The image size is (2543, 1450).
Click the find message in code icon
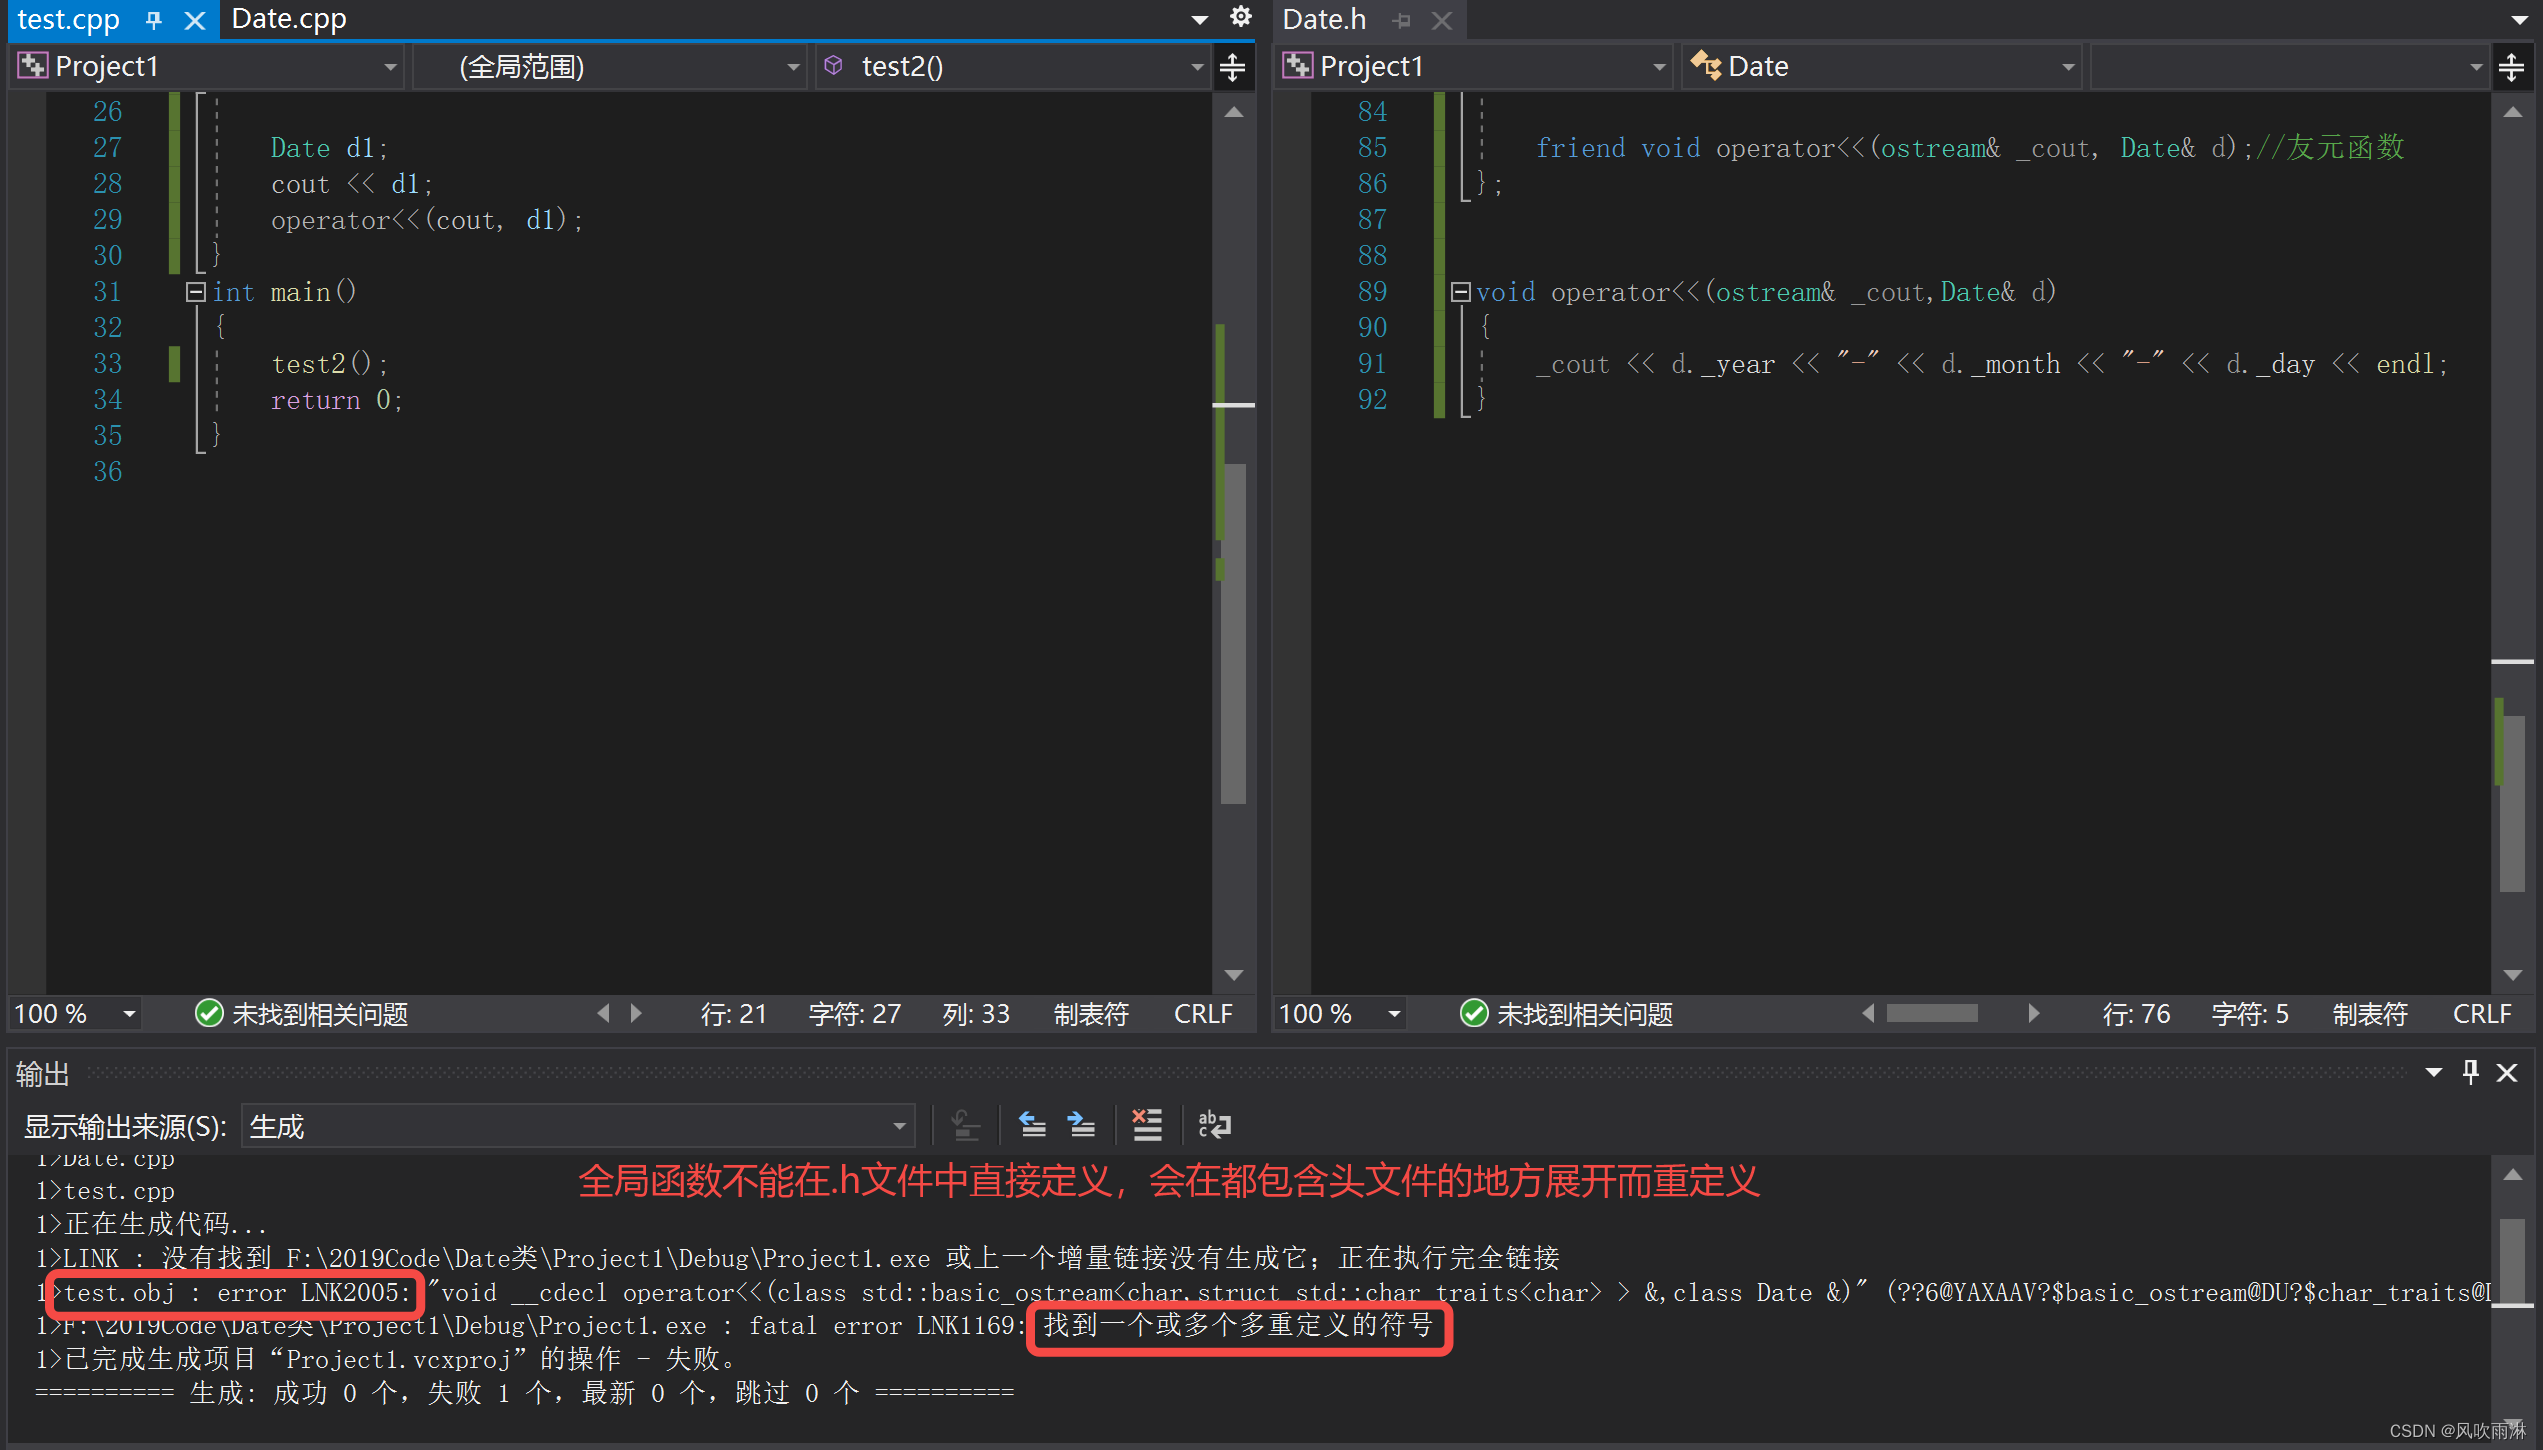(965, 1126)
